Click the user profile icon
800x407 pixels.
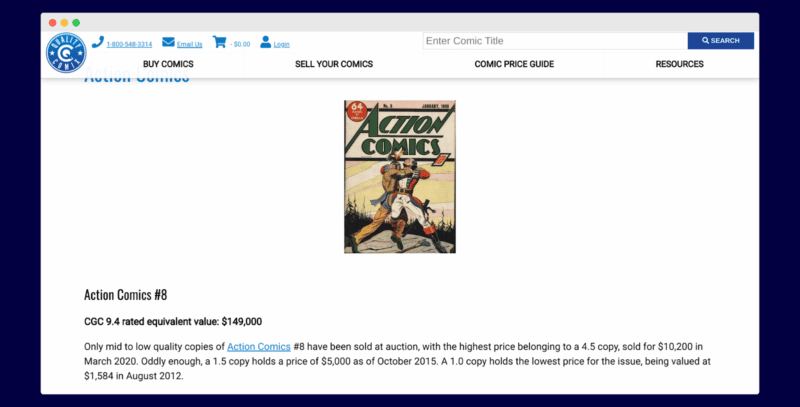266,42
